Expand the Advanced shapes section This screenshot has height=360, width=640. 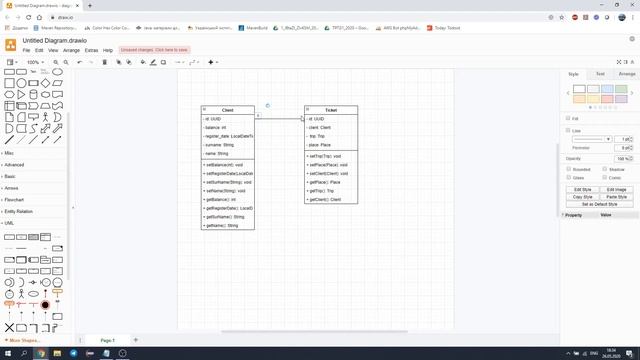(x=14, y=165)
